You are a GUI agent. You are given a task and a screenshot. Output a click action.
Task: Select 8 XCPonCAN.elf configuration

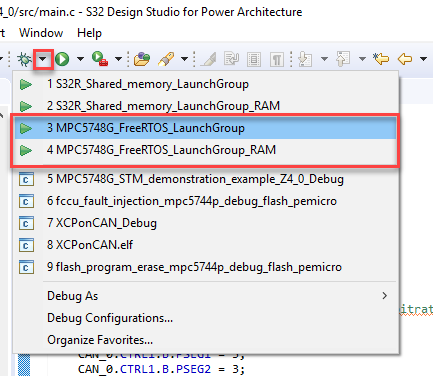point(206,245)
